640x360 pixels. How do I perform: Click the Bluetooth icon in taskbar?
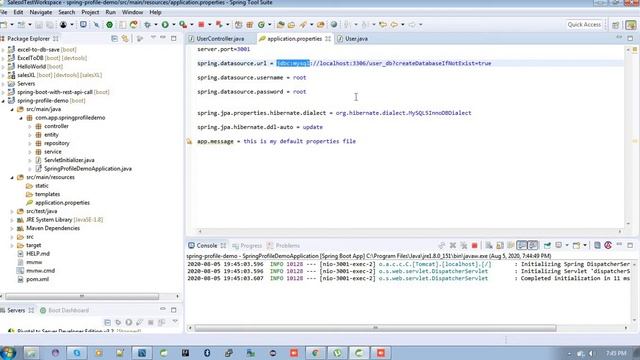pos(207,353)
